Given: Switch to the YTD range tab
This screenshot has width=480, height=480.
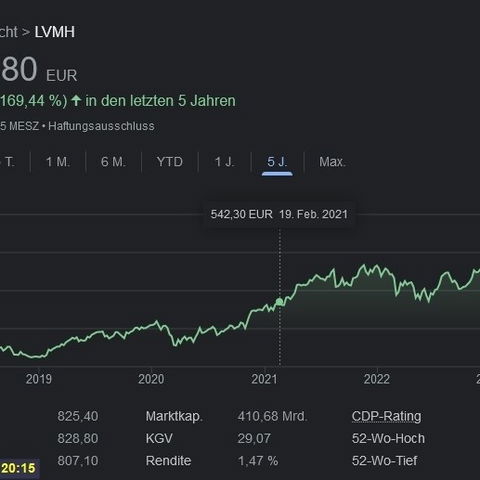Looking at the screenshot, I should (170, 162).
